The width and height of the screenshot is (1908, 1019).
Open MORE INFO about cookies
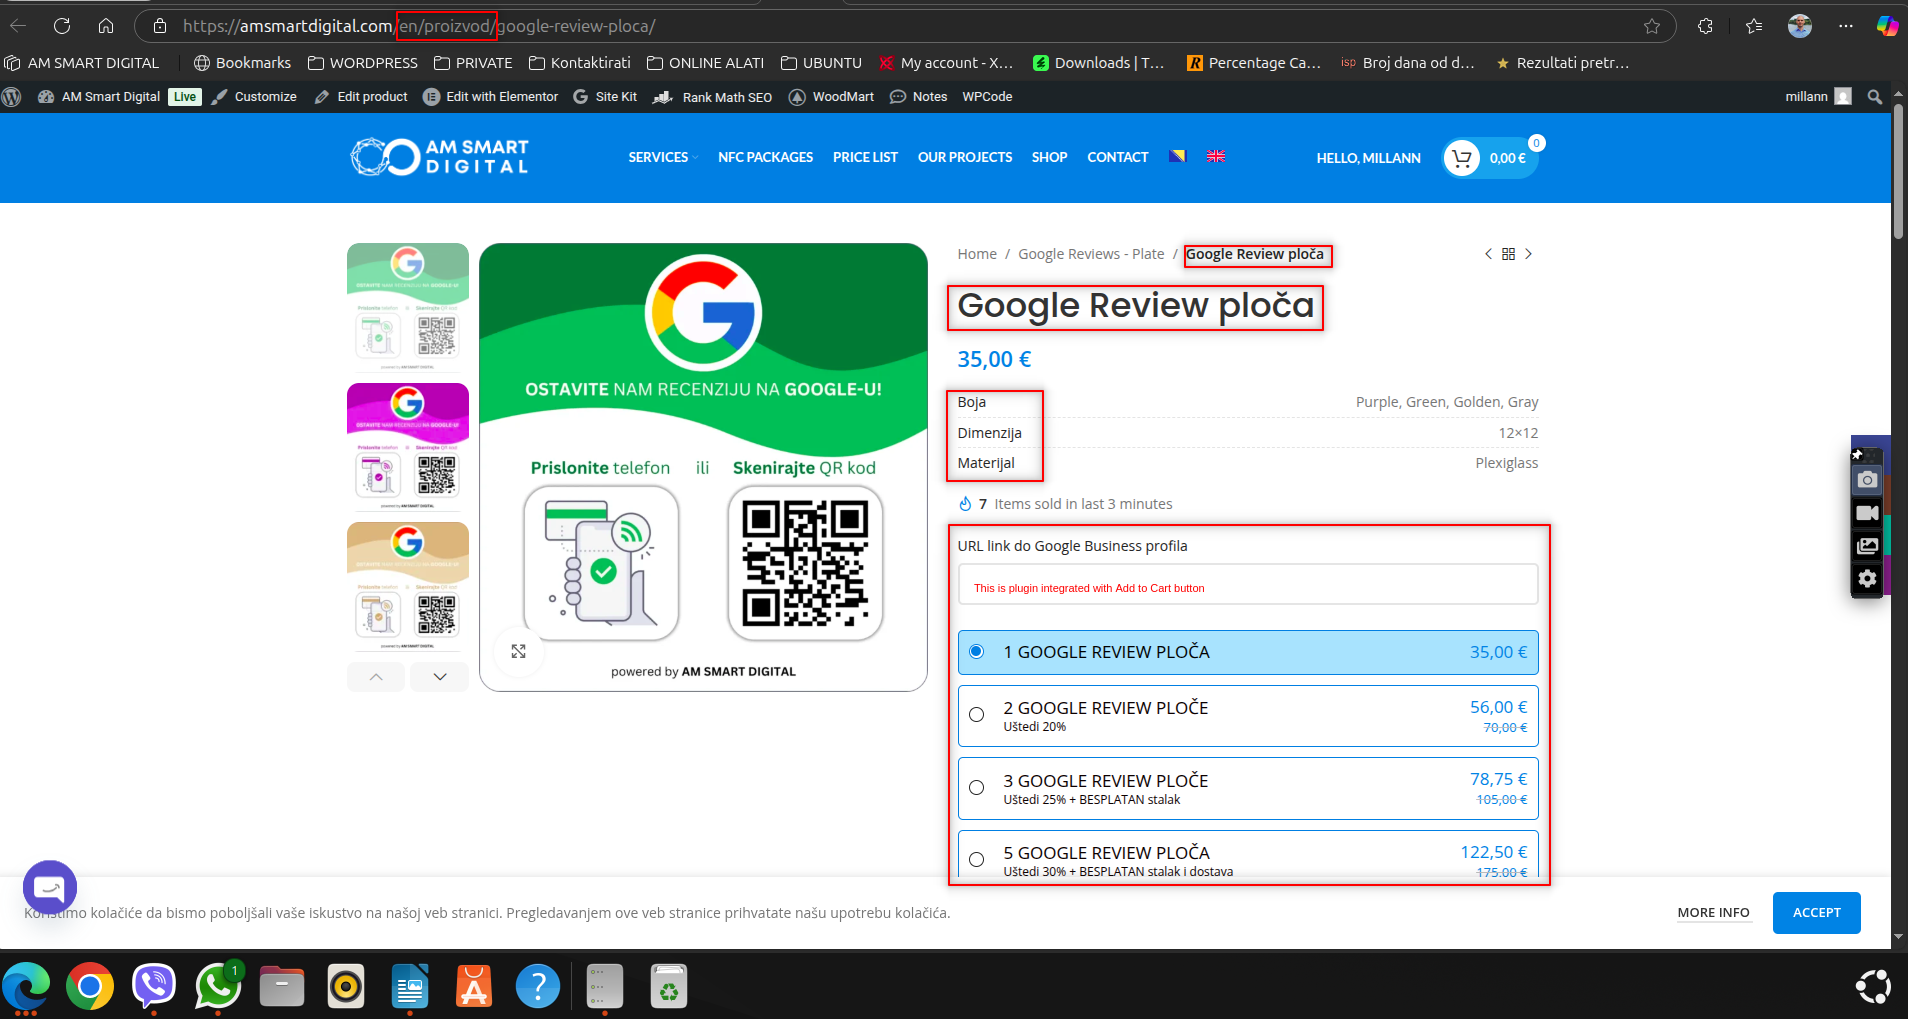tap(1713, 913)
